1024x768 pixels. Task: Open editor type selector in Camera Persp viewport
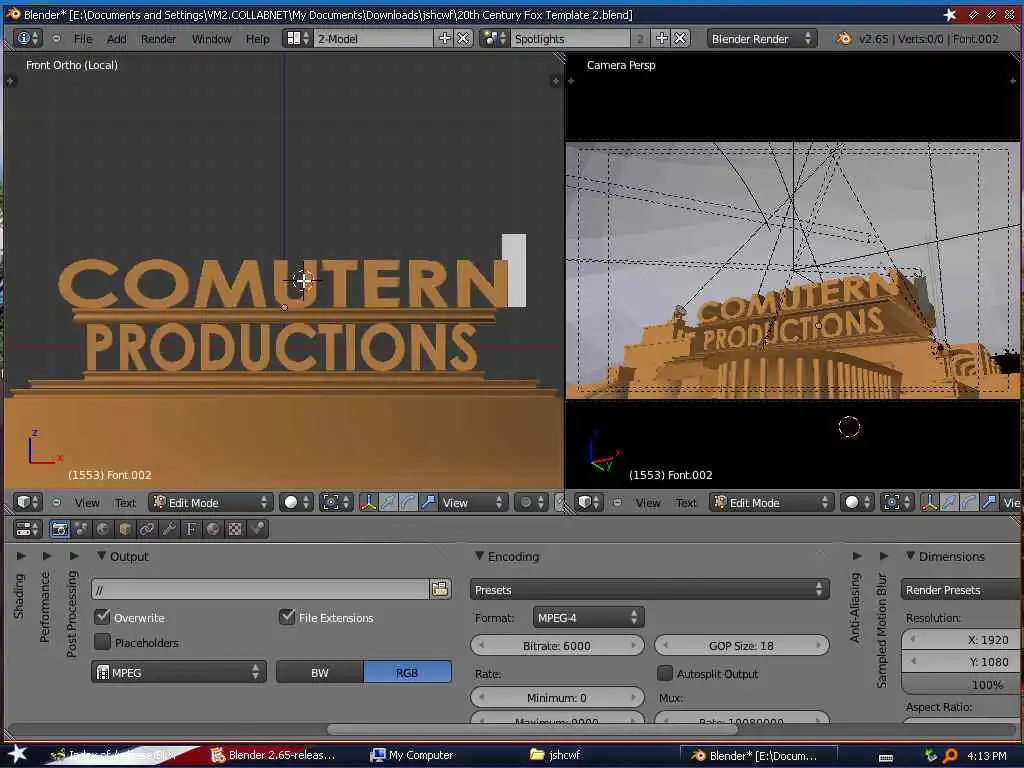click(588, 502)
